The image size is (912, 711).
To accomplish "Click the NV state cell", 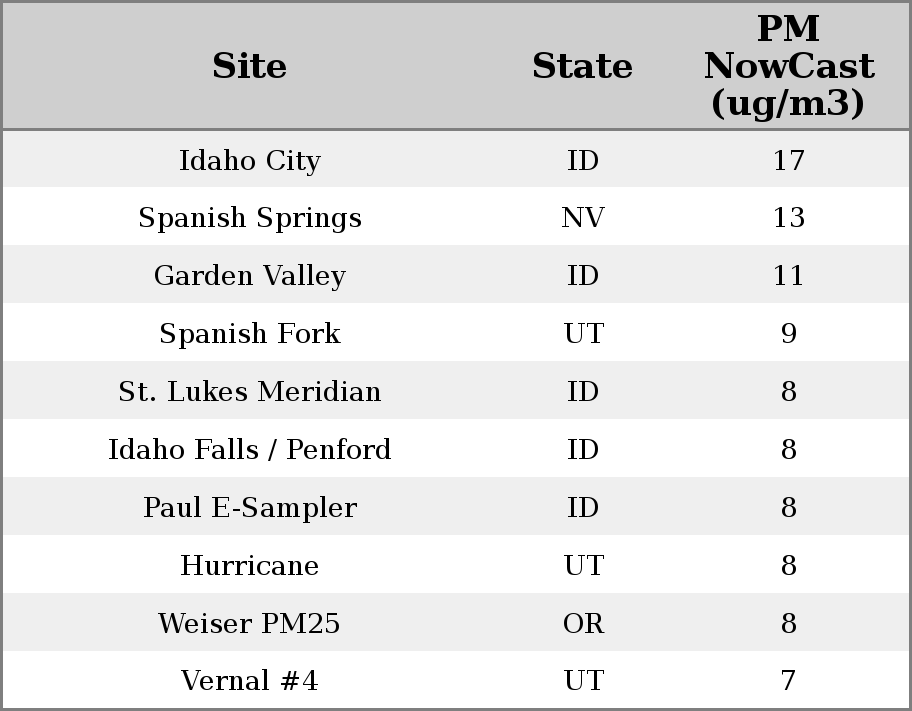I will point(582,218).
